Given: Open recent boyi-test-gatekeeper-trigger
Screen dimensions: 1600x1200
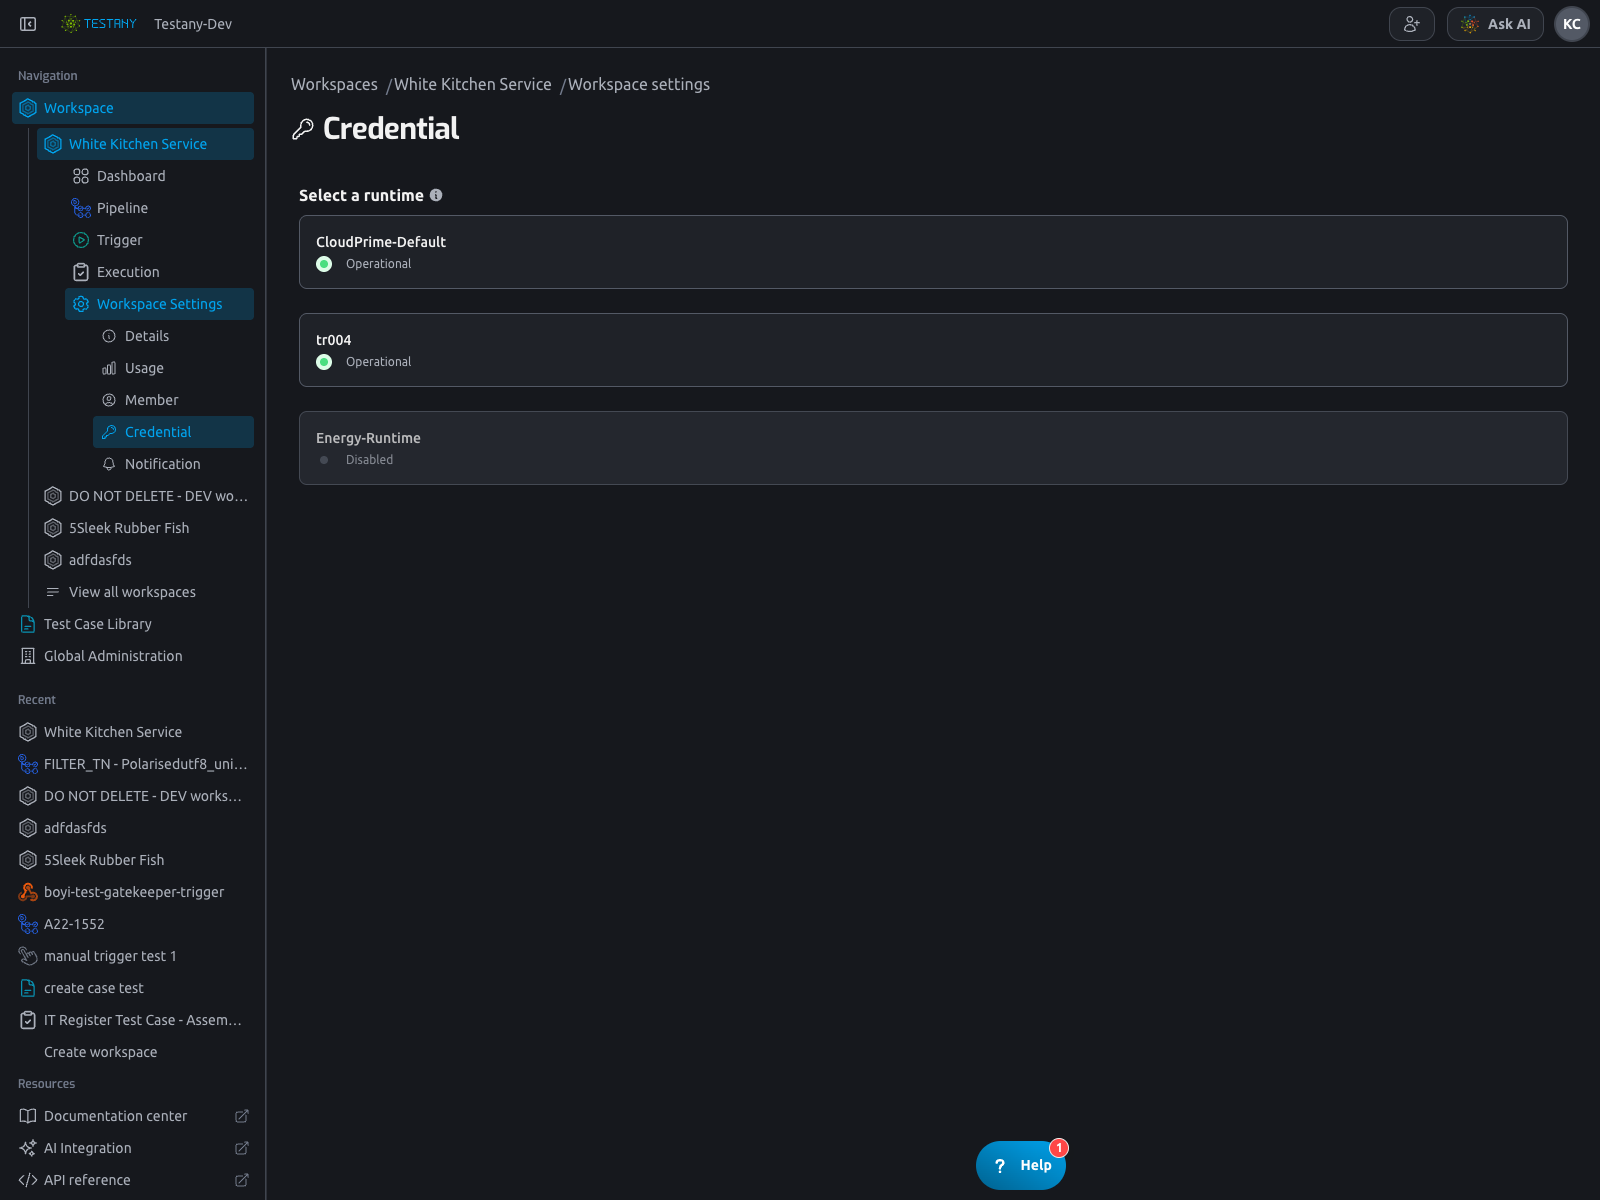Looking at the screenshot, I should pos(133,892).
